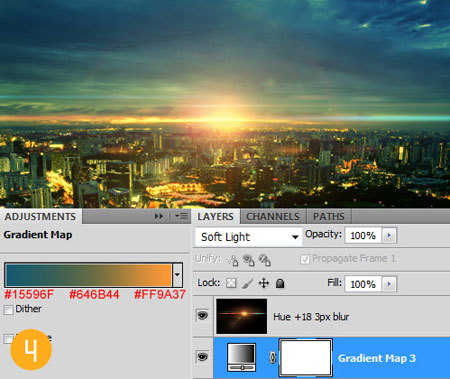450x379 pixels.
Task: Select Gradient Map 3 adjustment icon thumbnail
Action: [242, 357]
